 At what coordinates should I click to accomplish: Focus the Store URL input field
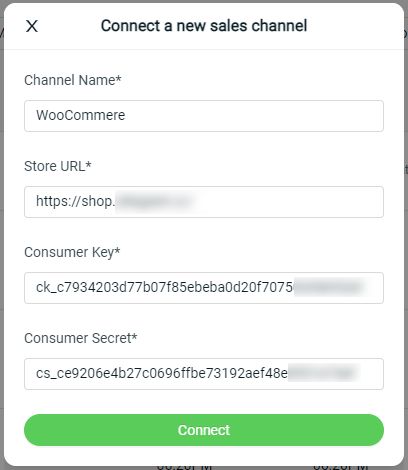tap(204, 202)
